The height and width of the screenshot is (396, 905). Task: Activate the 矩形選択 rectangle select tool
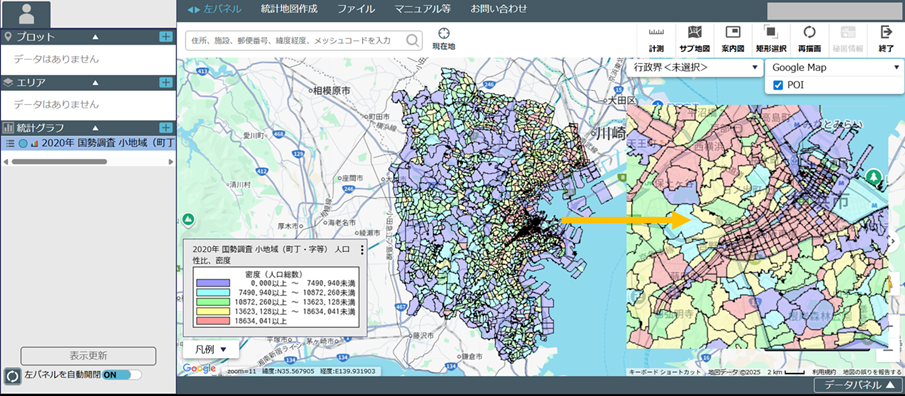(771, 39)
